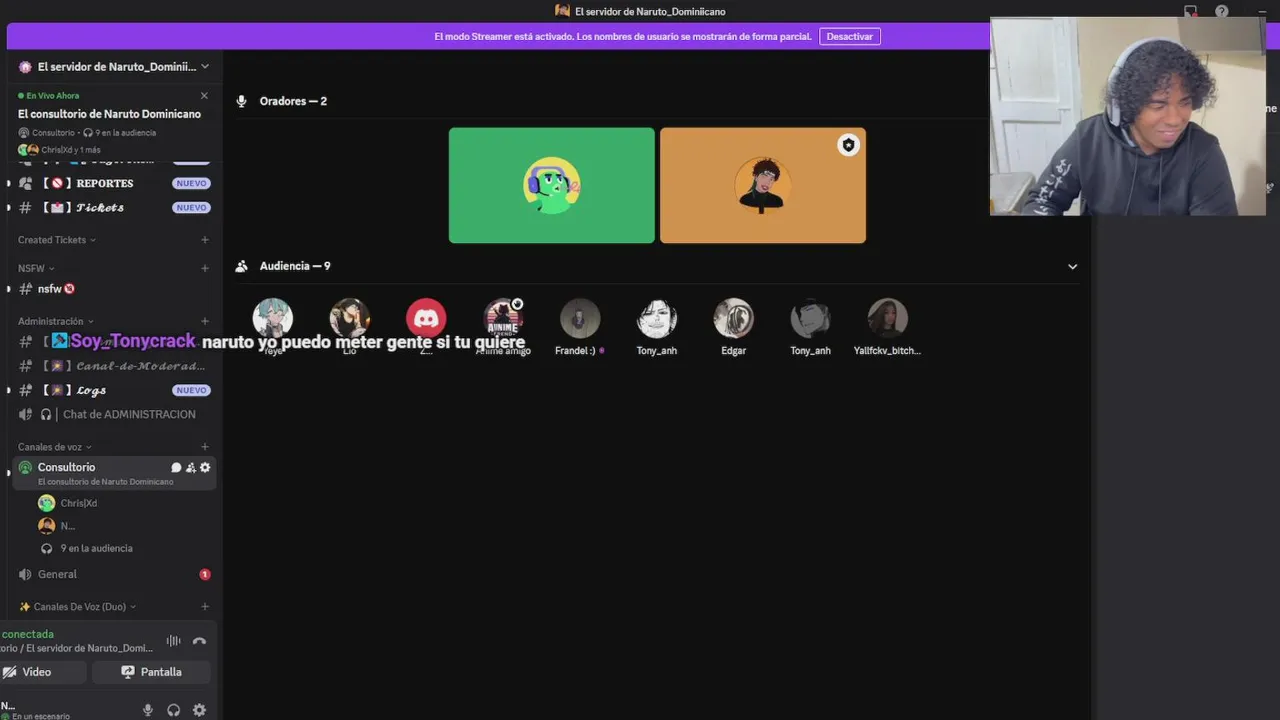Image resolution: width=1280 pixels, height=720 pixels.
Task: Mute the microphone in user panel
Action: tap(148, 710)
